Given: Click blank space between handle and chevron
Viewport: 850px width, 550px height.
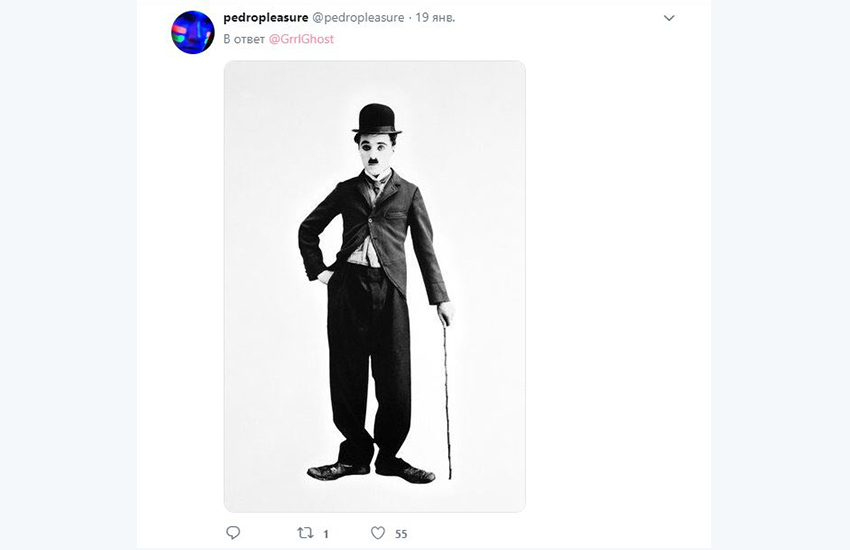Looking at the screenshot, I should coord(560,18).
